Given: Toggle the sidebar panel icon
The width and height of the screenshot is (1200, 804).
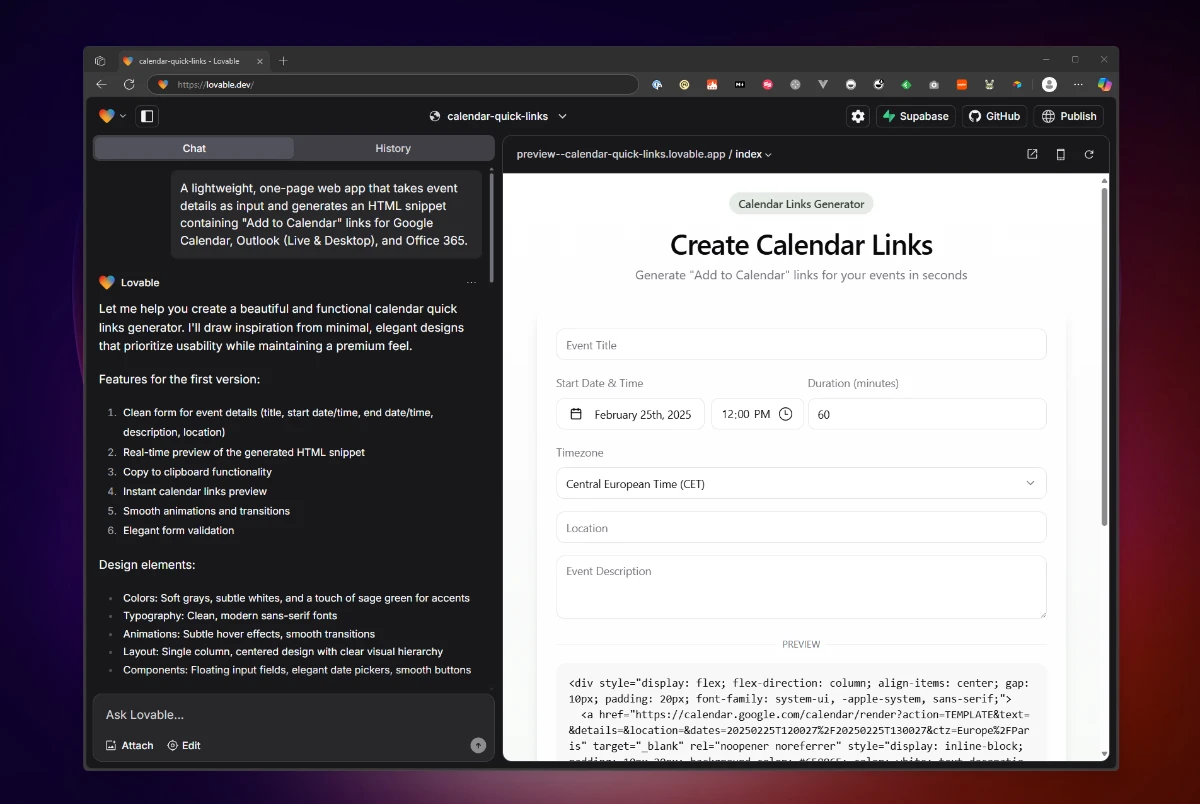Looking at the screenshot, I should (x=147, y=116).
